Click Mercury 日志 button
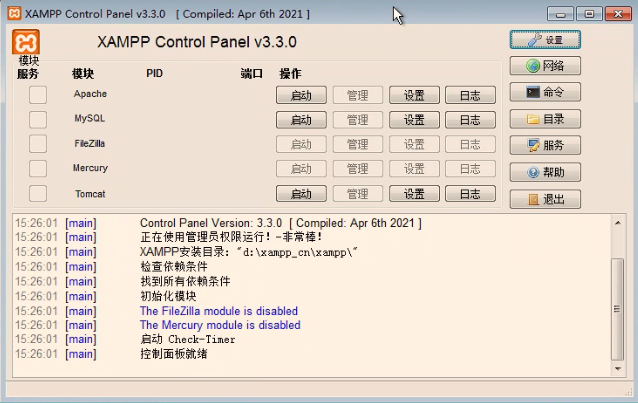 point(470,169)
